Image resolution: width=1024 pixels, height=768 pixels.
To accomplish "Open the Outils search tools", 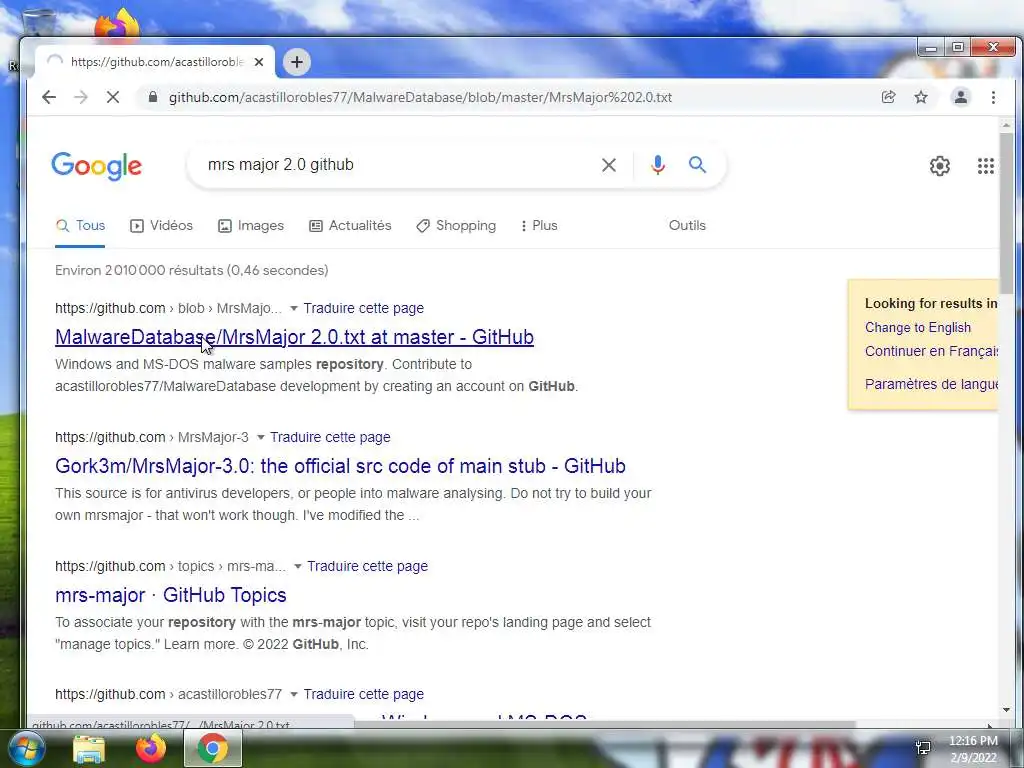I will pyautogui.click(x=687, y=225).
